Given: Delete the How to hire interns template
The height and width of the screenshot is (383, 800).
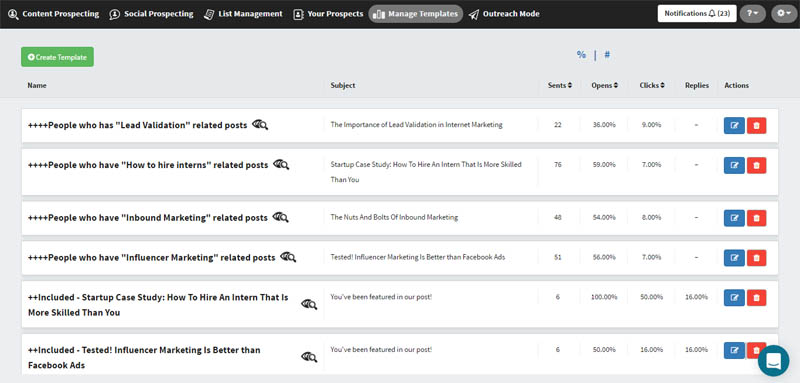Looking at the screenshot, I should [x=757, y=165].
